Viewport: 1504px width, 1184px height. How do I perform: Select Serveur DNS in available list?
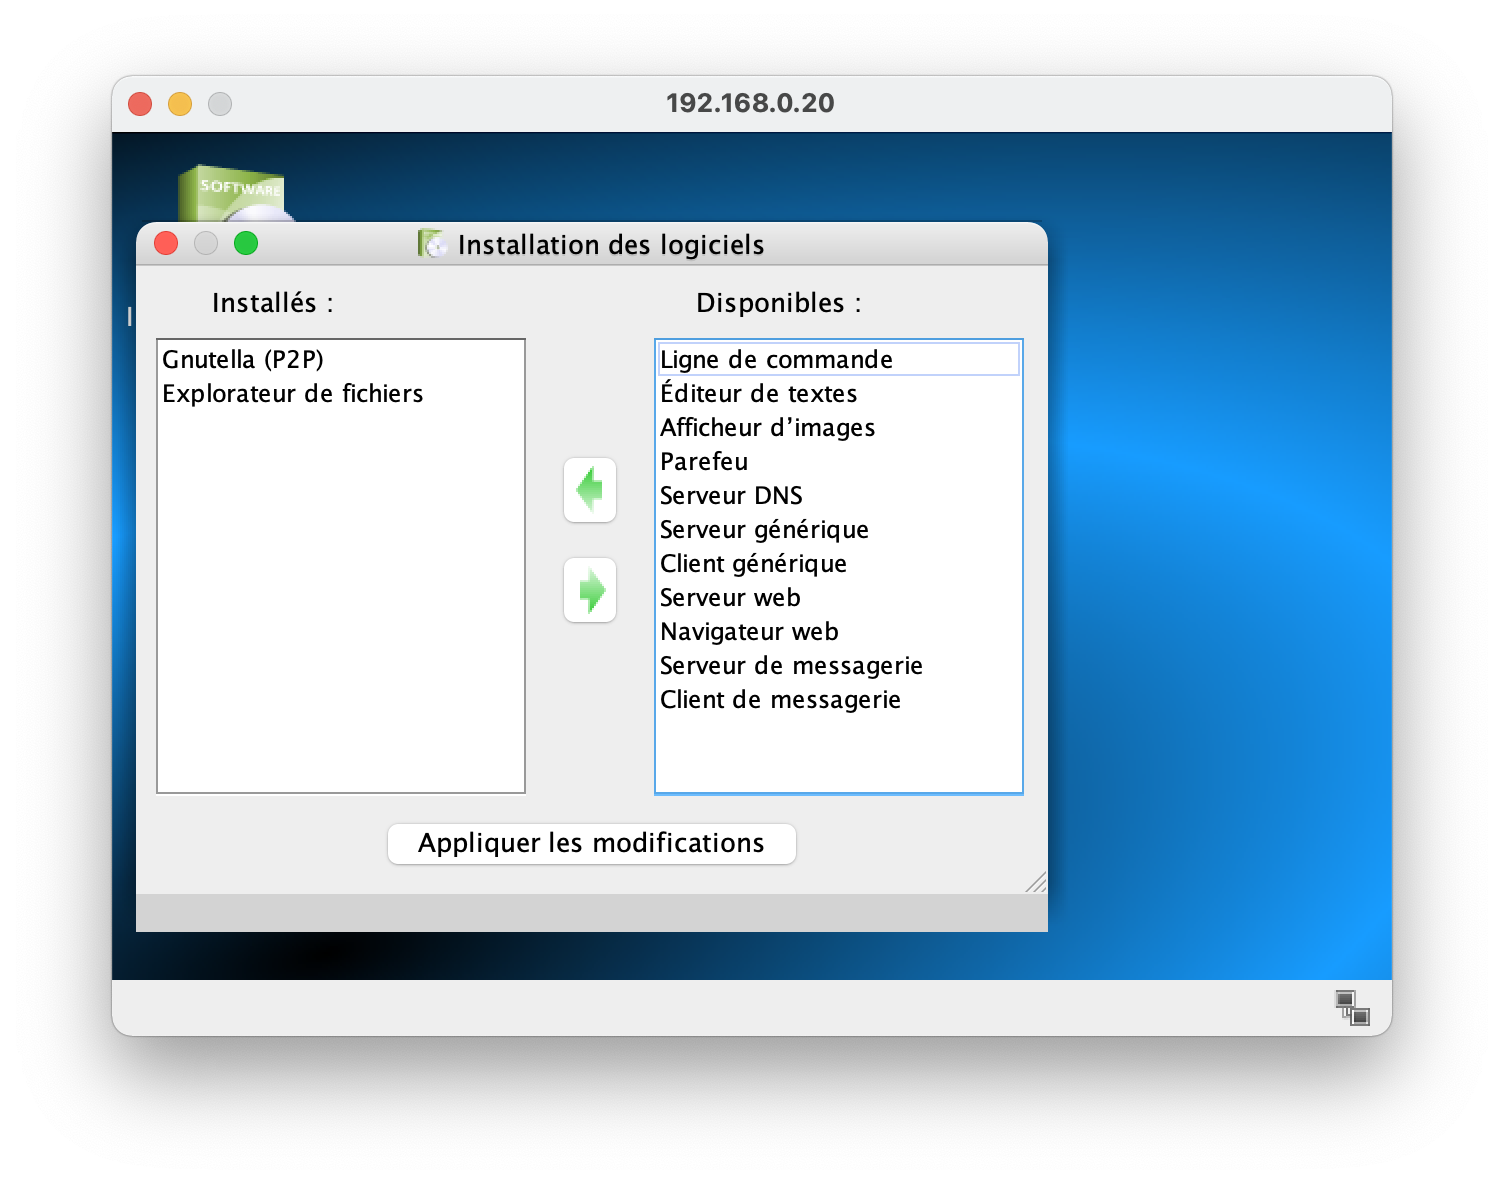pyautogui.click(x=731, y=496)
